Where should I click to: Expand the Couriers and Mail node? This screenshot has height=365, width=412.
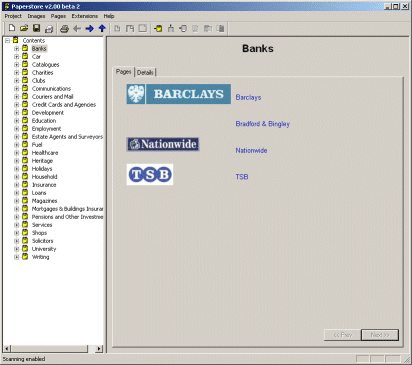coord(16,97)
